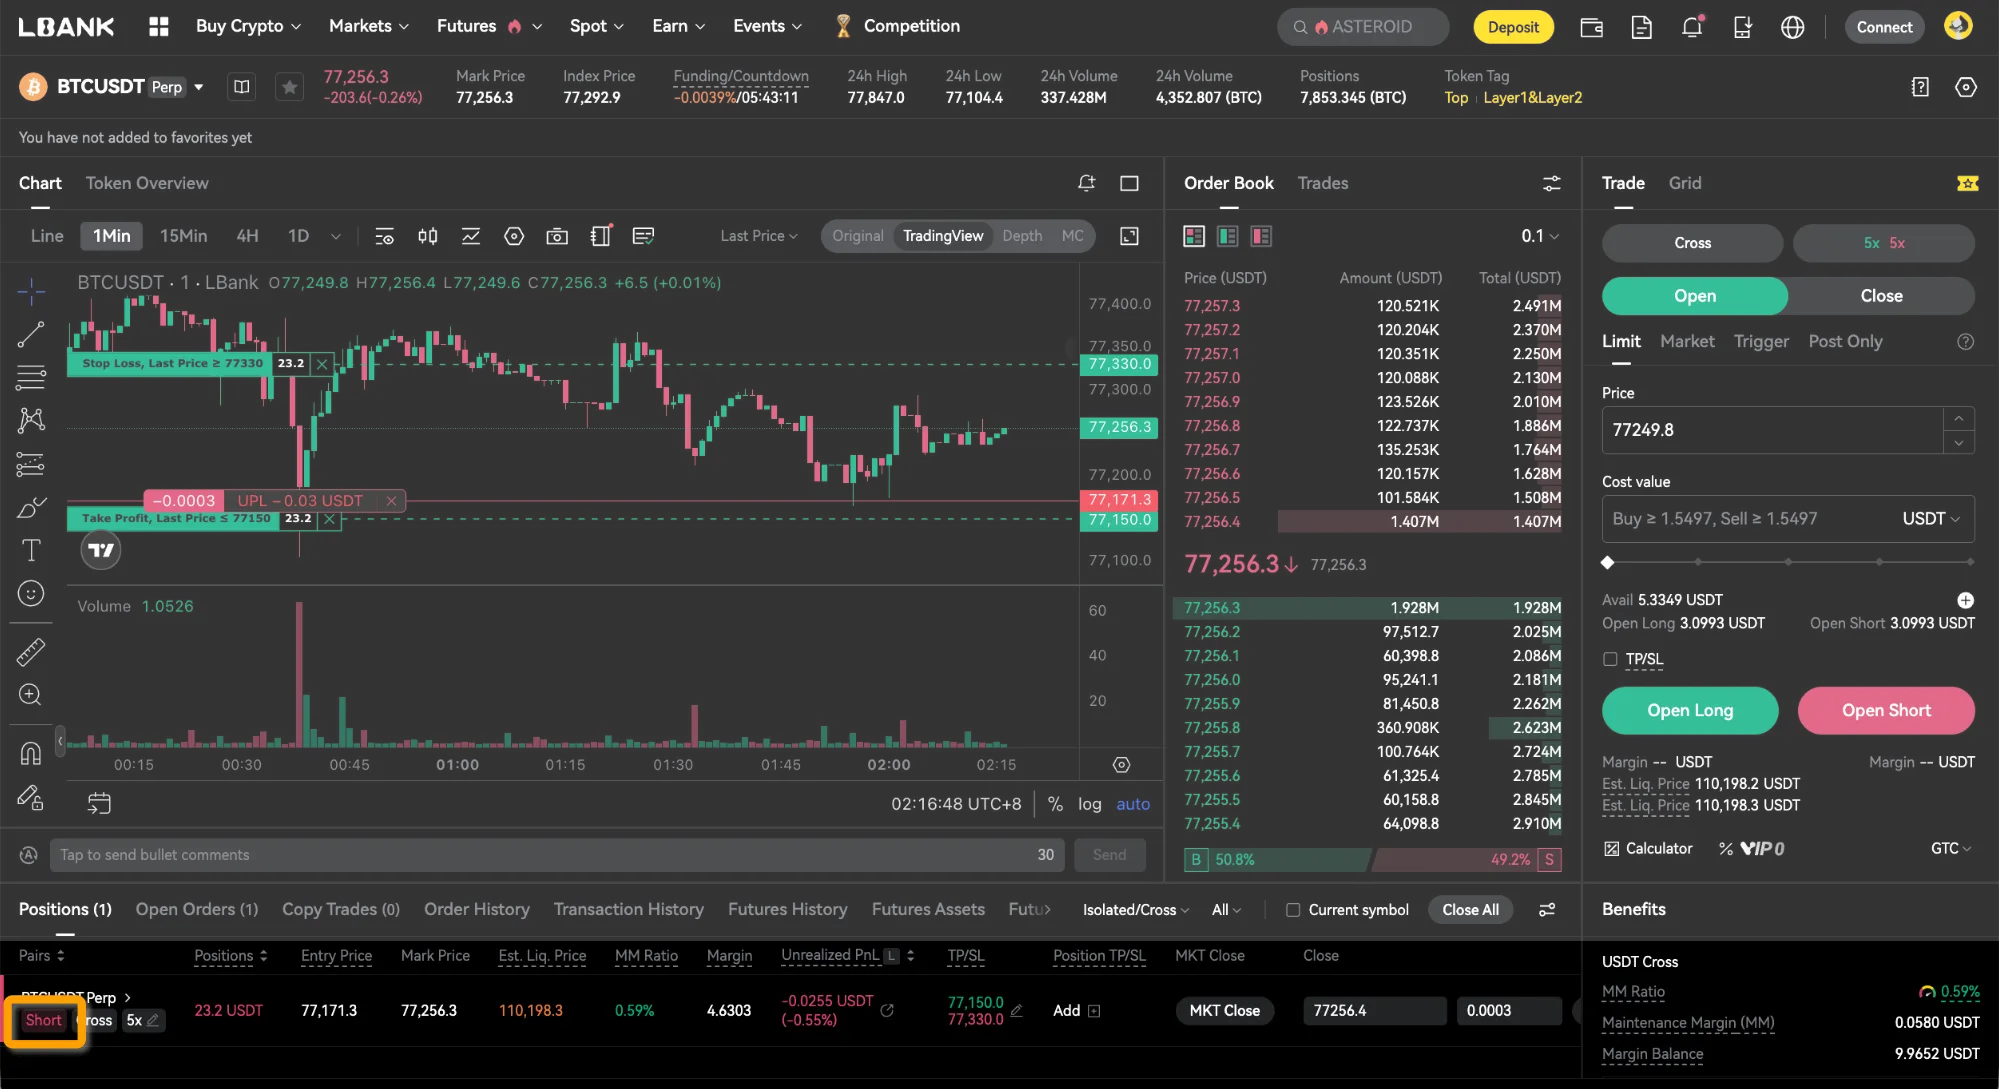Enable the TP/SL checkbox

tap(1610, 659)
